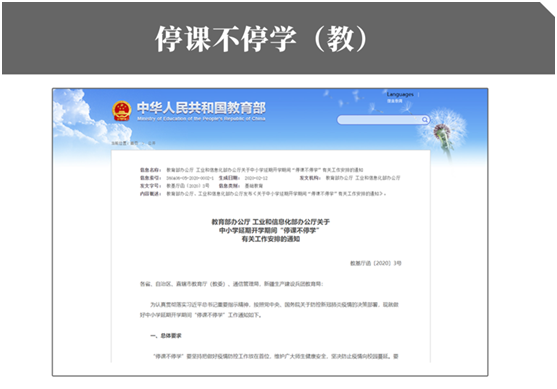The height and width of the screenshot is (389, 557).
Task: Click the section heading 一、总体要求
Action: 166,336
